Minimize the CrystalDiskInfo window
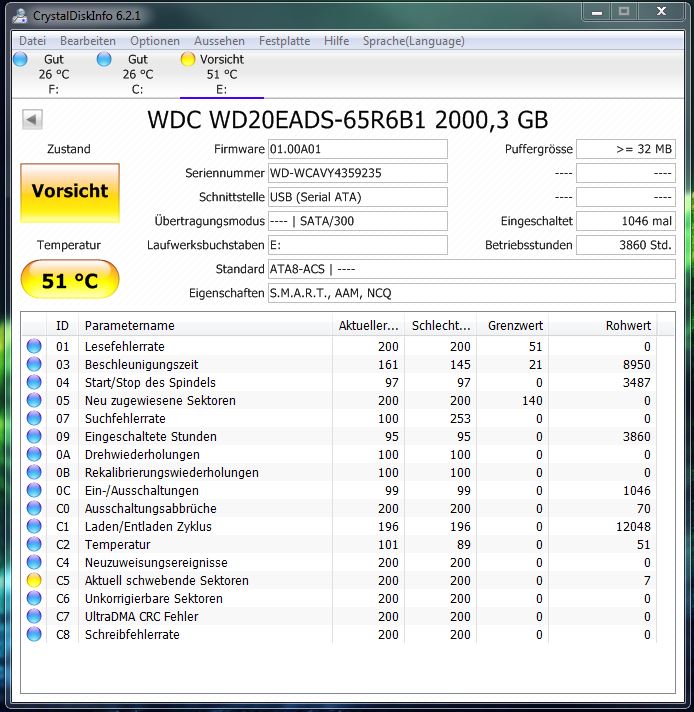The height and width of the screenshot is (712, 694). click(x=597, y=12)
